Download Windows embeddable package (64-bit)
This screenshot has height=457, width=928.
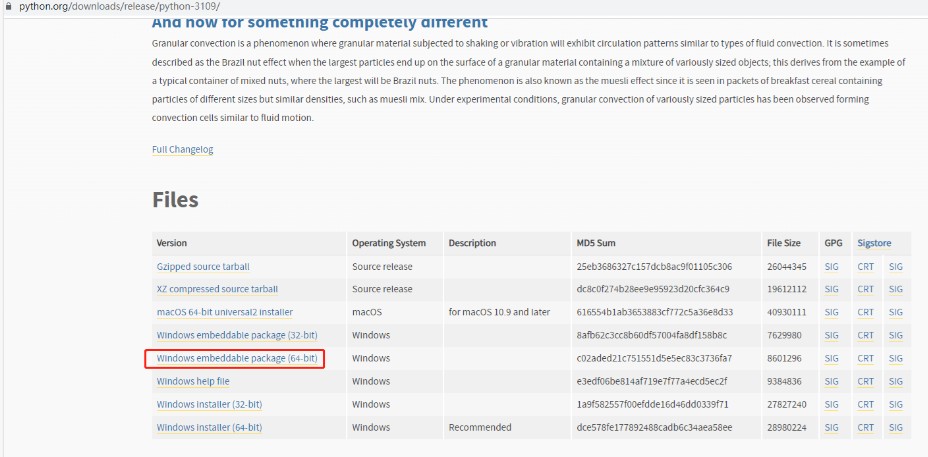pyautogui.click(x=237, y=358)
